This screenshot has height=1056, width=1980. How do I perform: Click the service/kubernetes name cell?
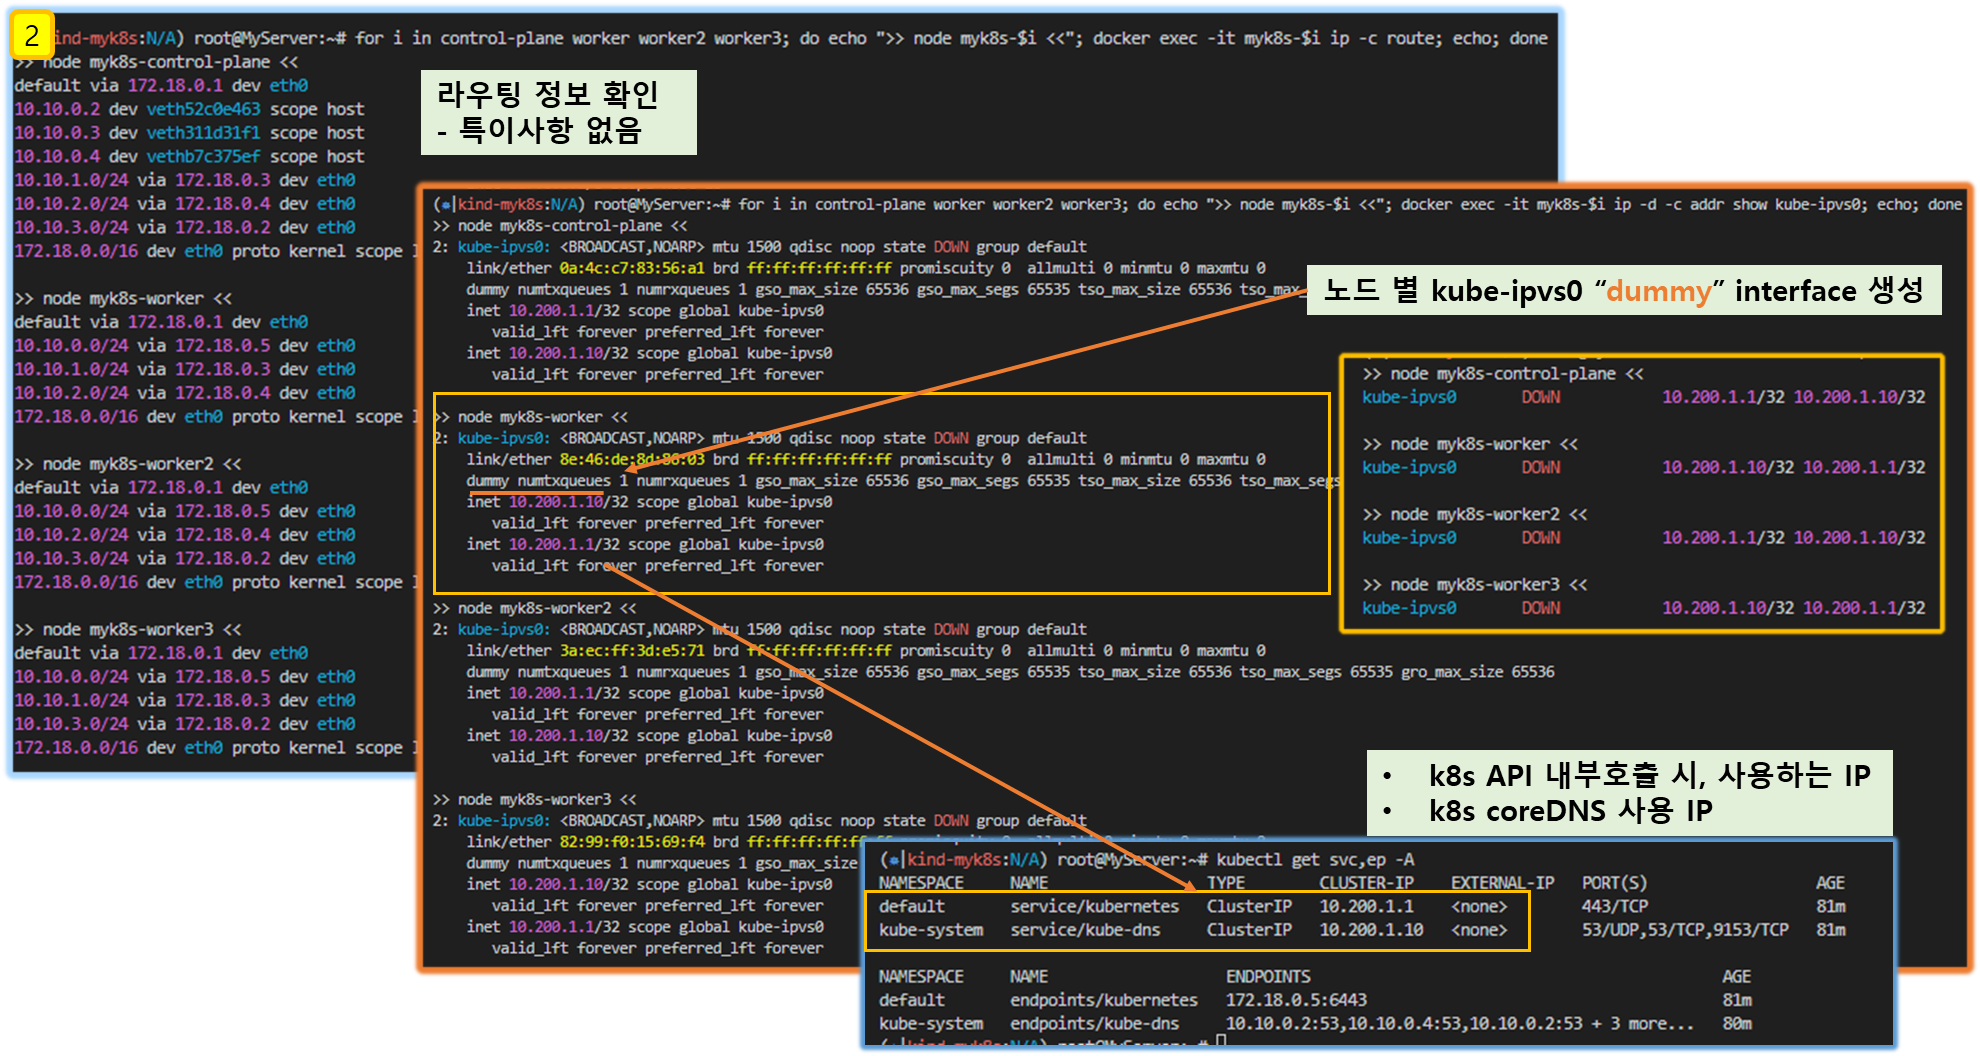pyautogui.click(x=1094, y=907)
